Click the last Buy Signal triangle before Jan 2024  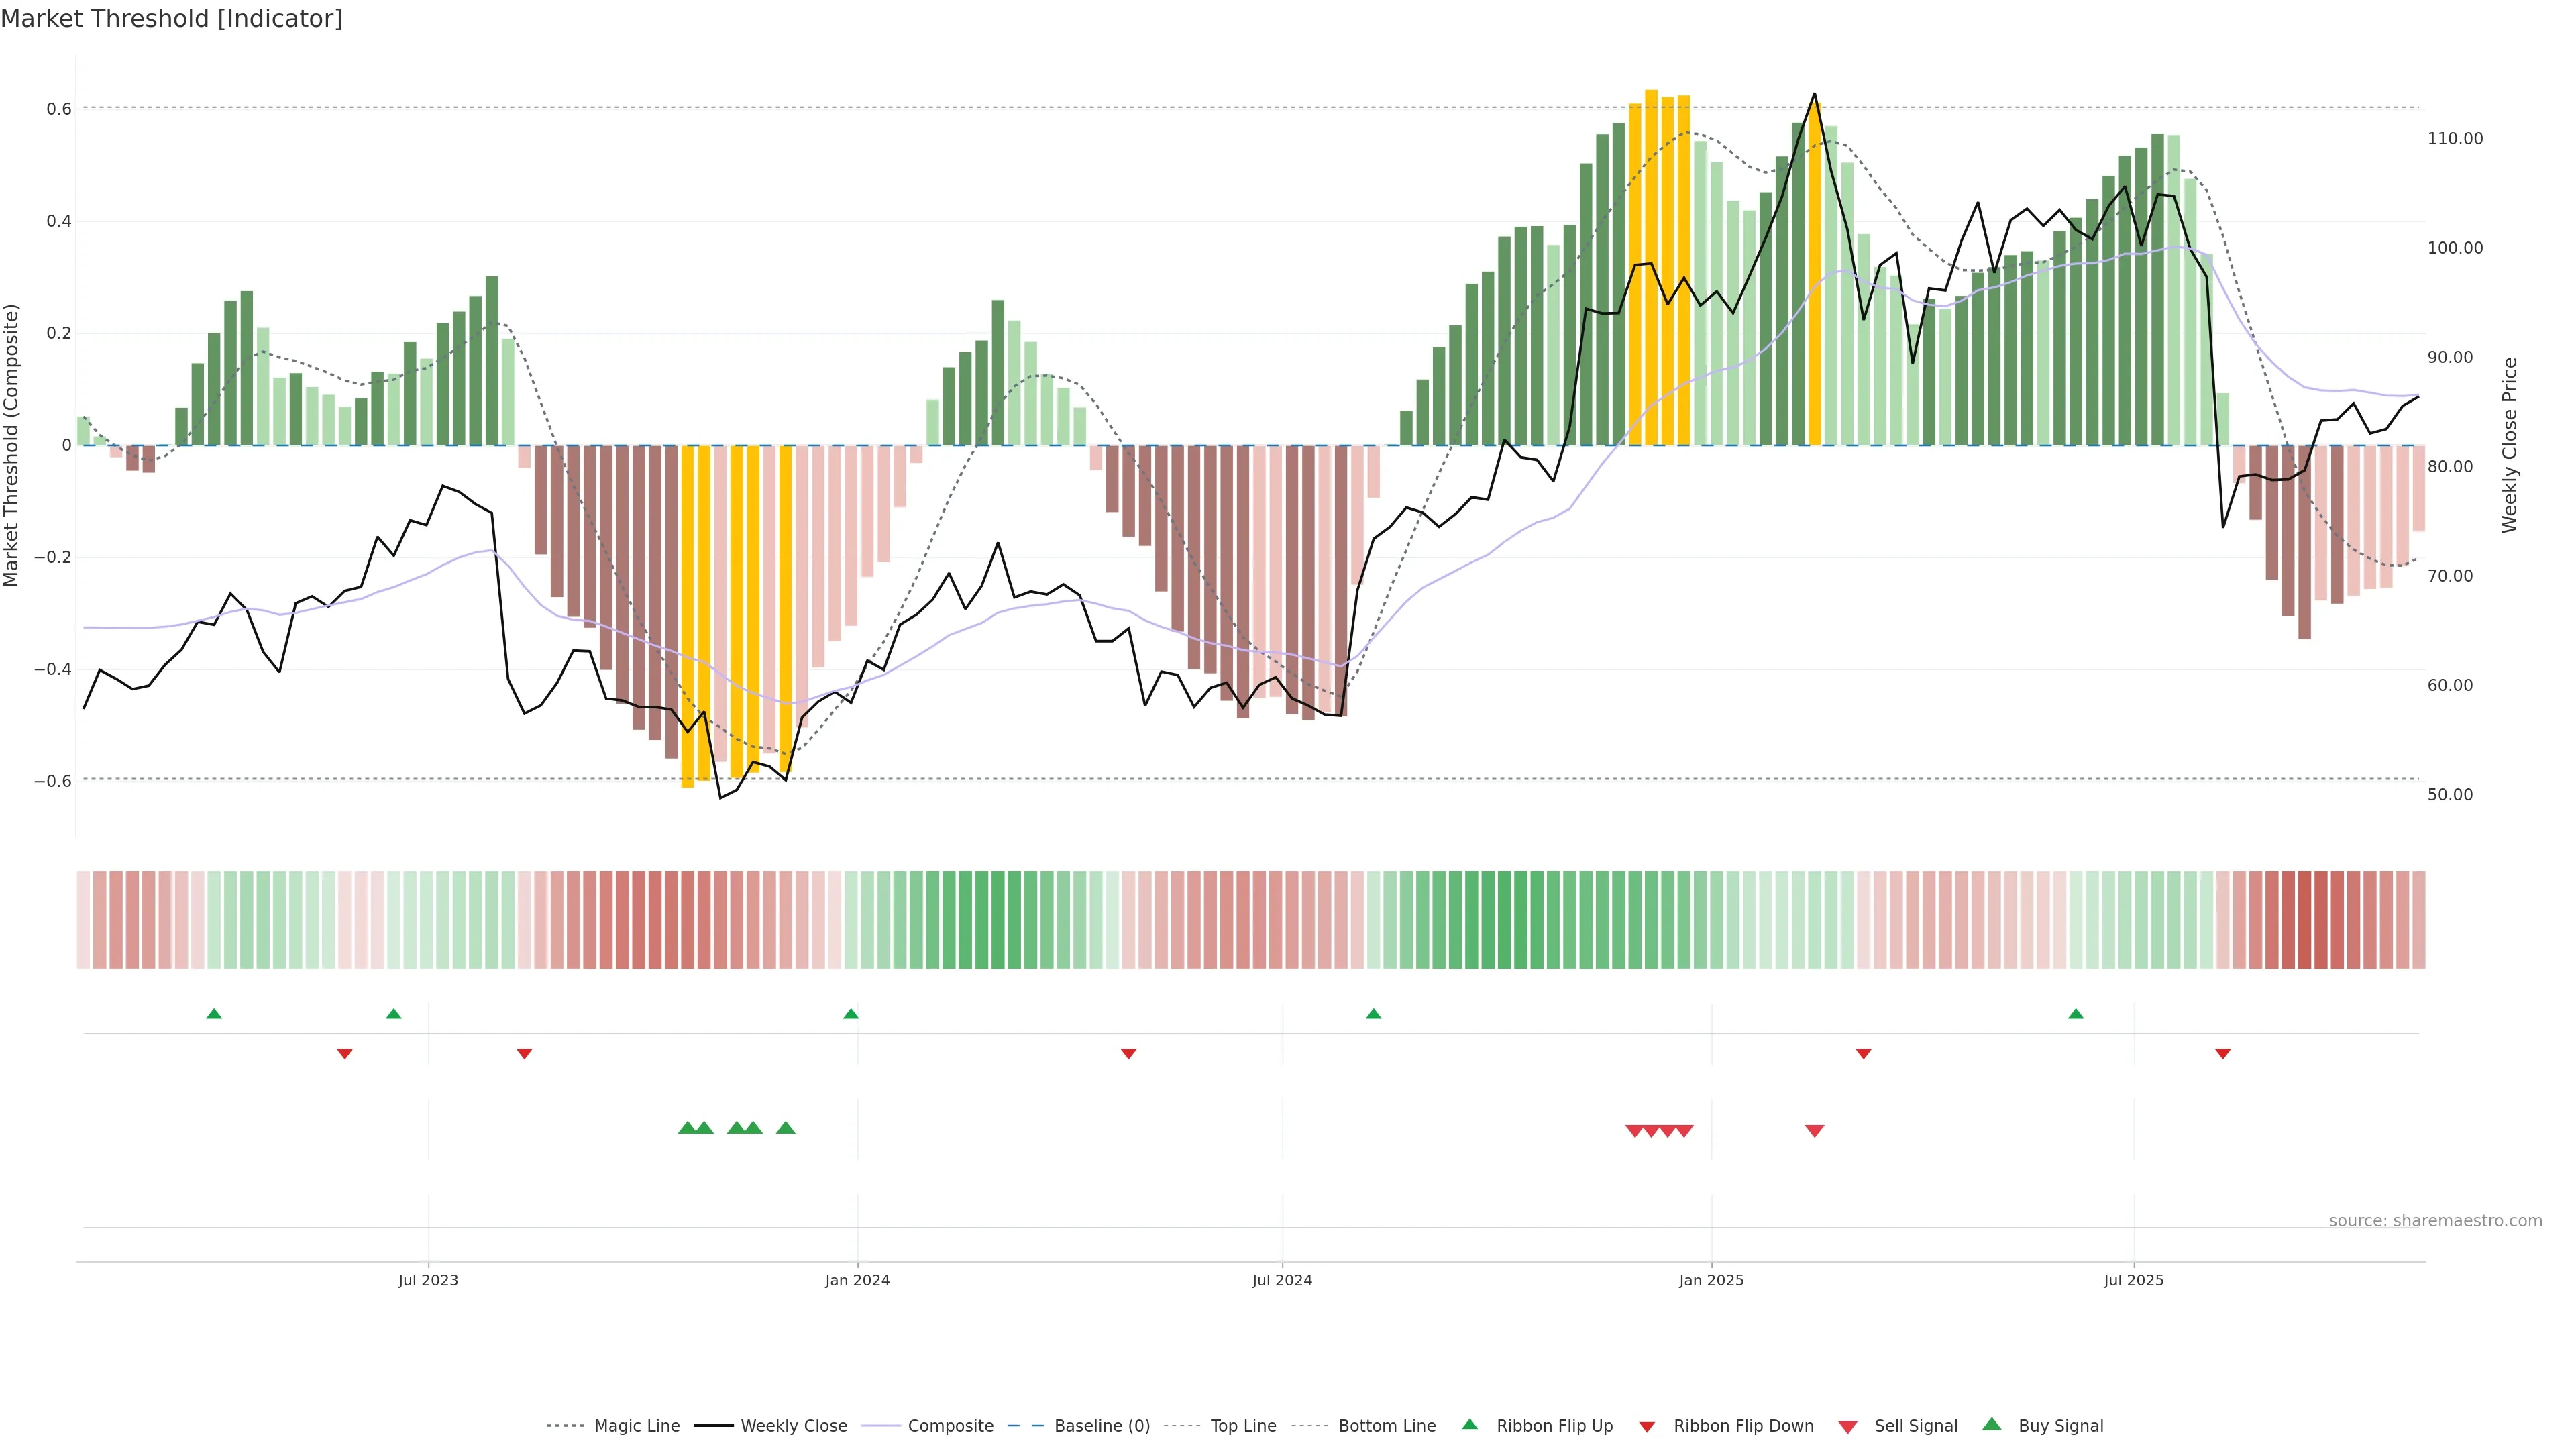point(786,1128)
